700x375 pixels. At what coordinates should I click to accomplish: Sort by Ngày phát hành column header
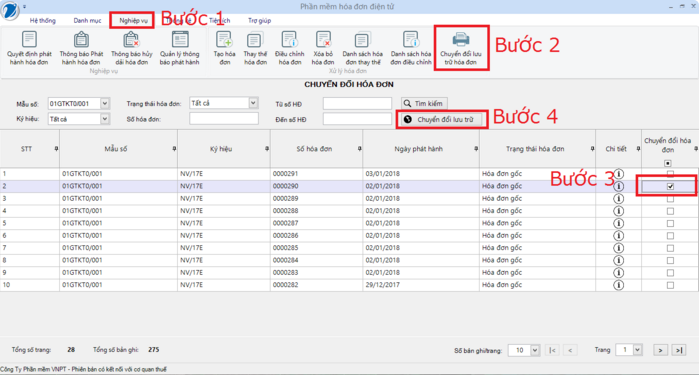(419, 149)
